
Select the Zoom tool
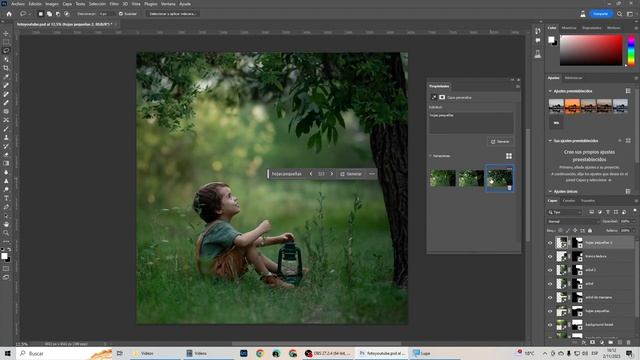coord(6,233)
